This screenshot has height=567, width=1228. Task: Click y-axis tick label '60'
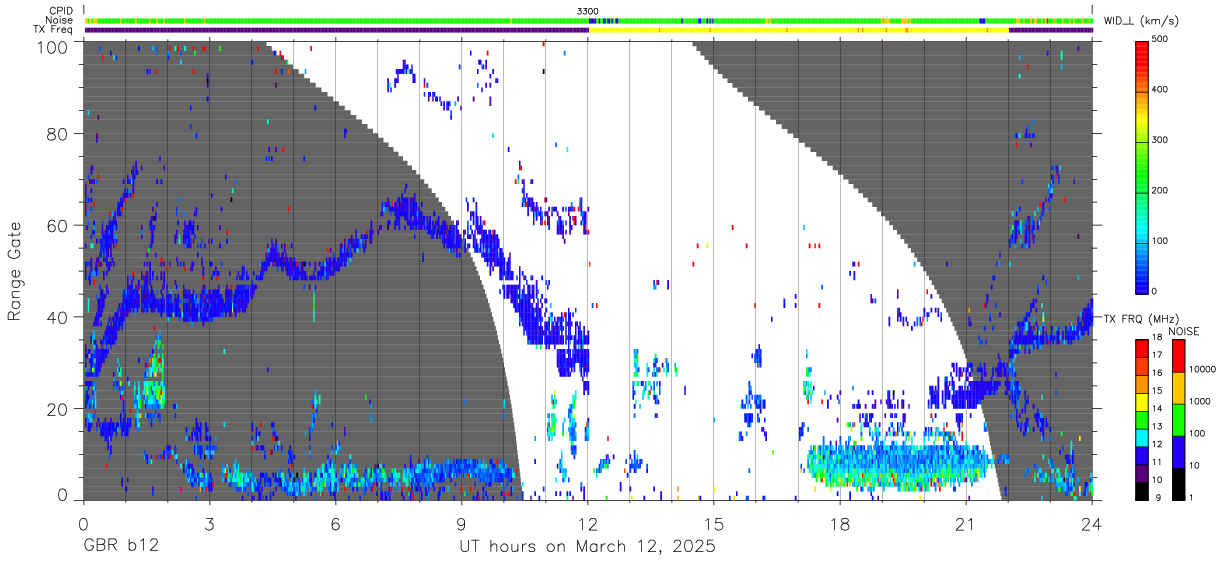click(x=59, y=226)
